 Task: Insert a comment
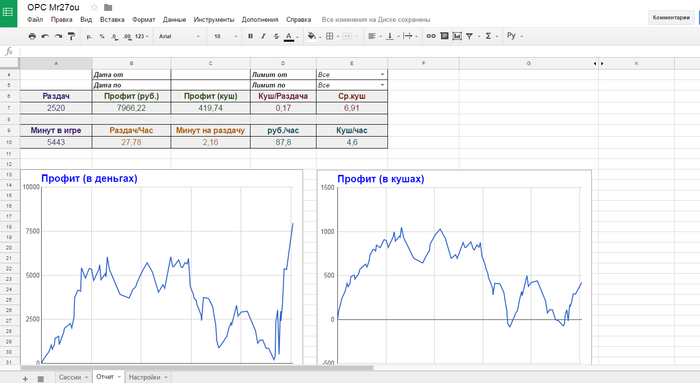click(x=444, y=36)
